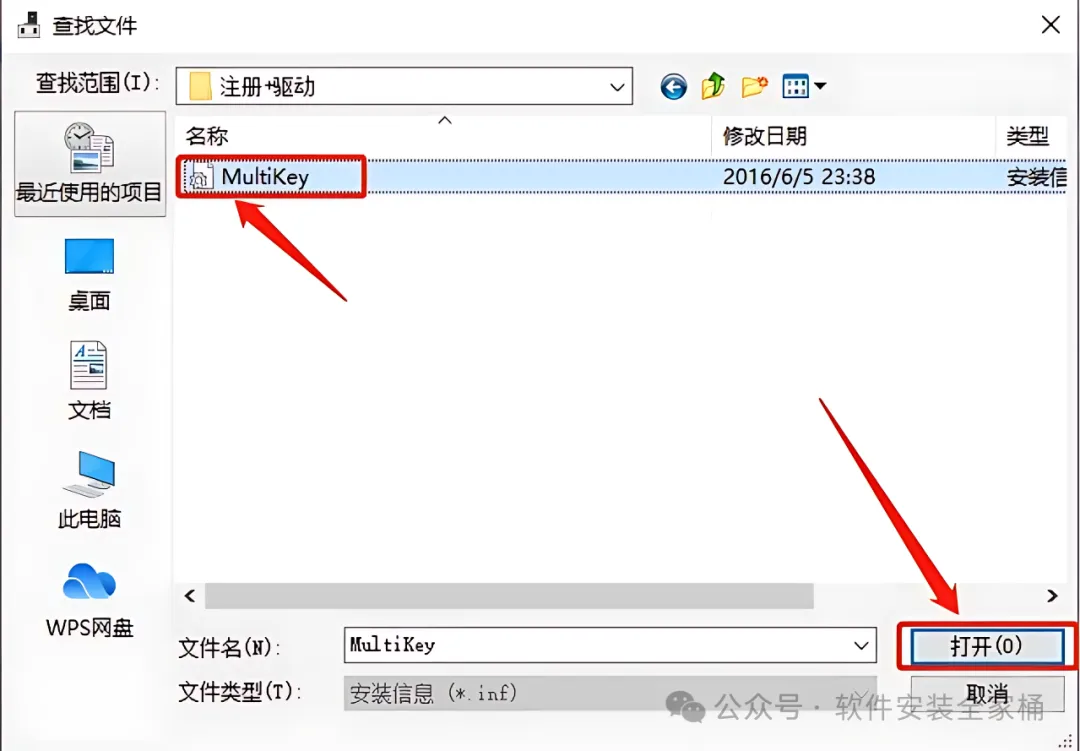Go up one folder level
Screen dimensions: 1080x751
click(x=713, y=86)
